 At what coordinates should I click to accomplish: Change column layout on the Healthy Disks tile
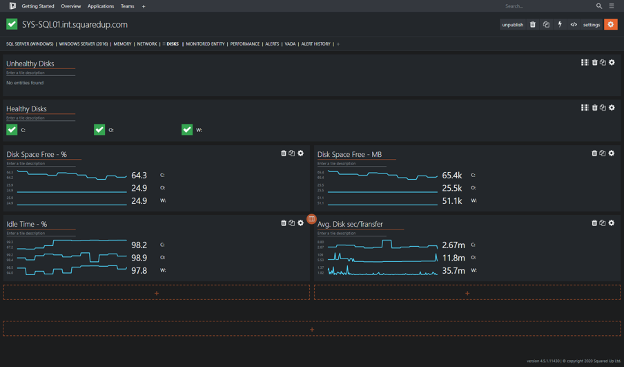(x=584, y=108)
